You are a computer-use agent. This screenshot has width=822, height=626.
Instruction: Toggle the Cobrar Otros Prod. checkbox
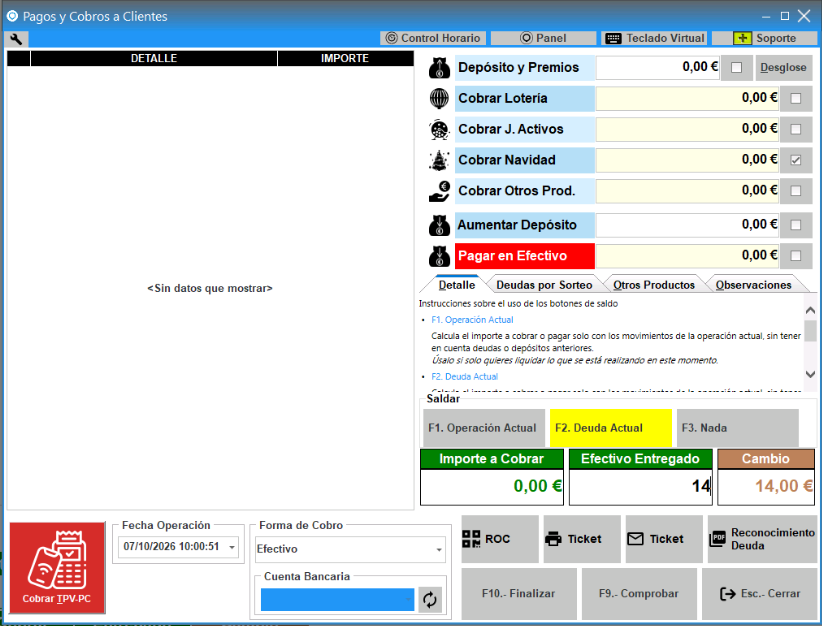(796, 191)
